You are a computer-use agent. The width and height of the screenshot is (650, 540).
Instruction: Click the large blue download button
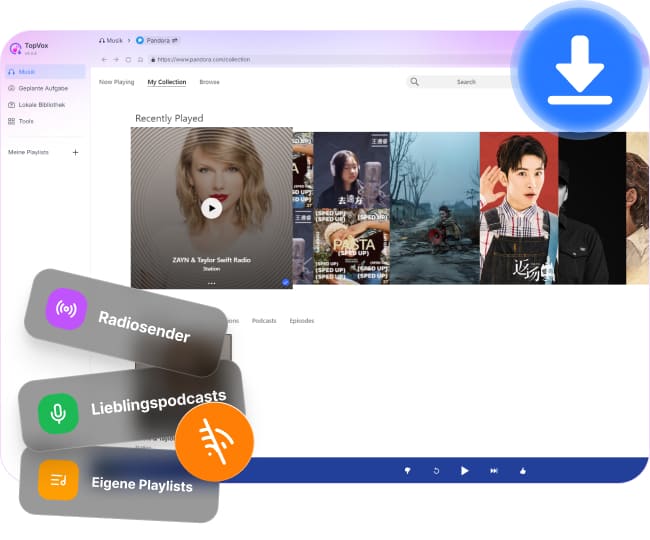click(580, 70)
